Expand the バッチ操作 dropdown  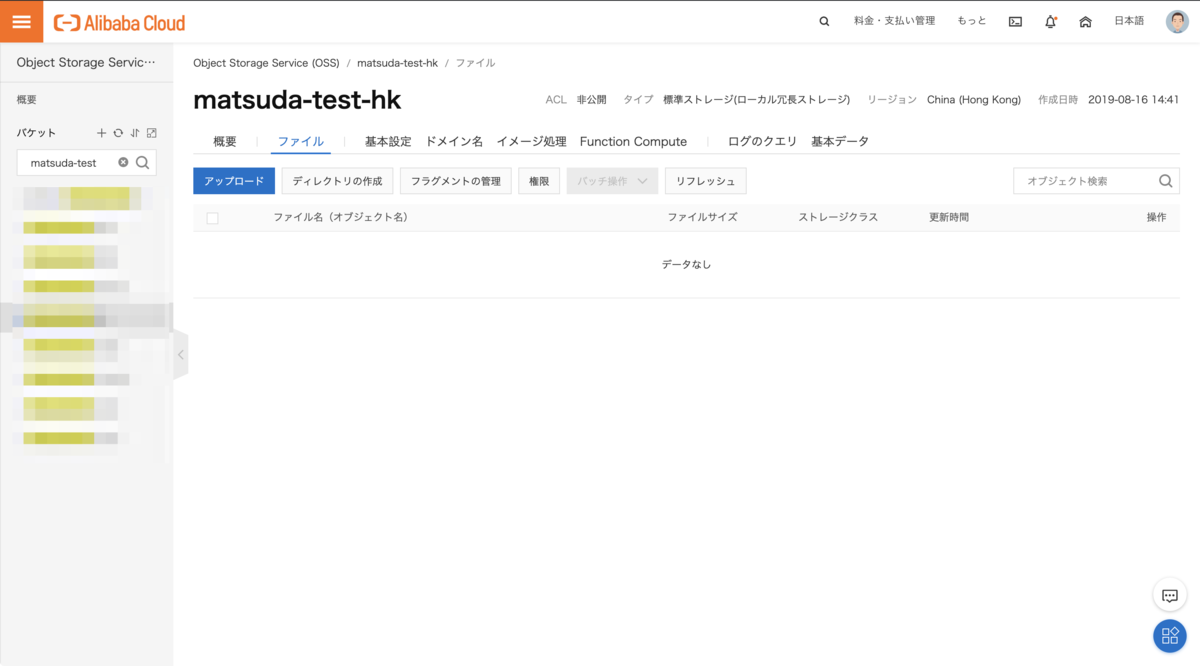click(x=612, y=181)
